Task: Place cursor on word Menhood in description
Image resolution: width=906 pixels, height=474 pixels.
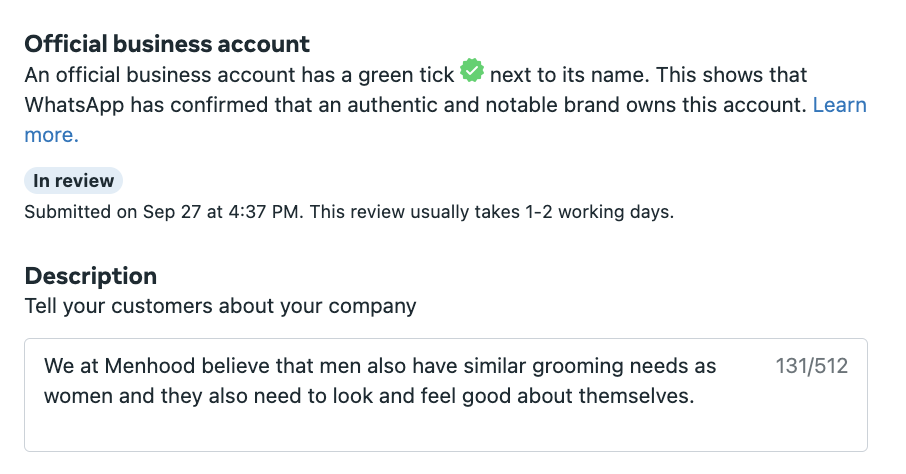Action: click(150, 366)
